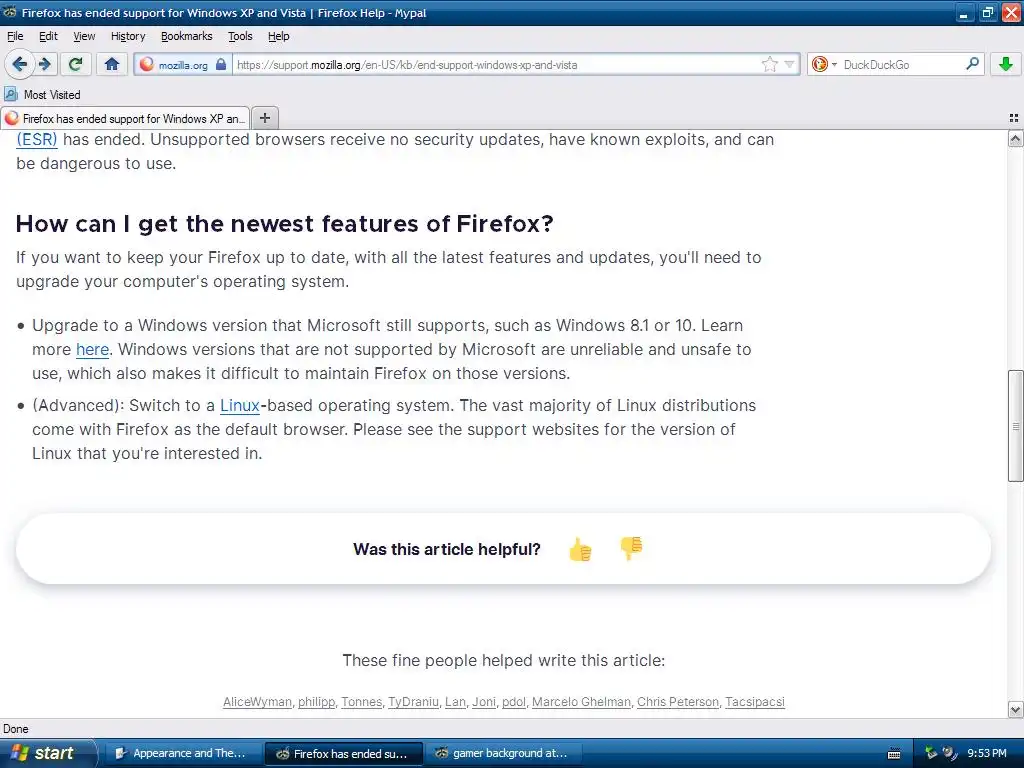This screenshot has width=1024, height=768.
Task: Vote thumbs down for the article
Action: (x=631, y=548)
